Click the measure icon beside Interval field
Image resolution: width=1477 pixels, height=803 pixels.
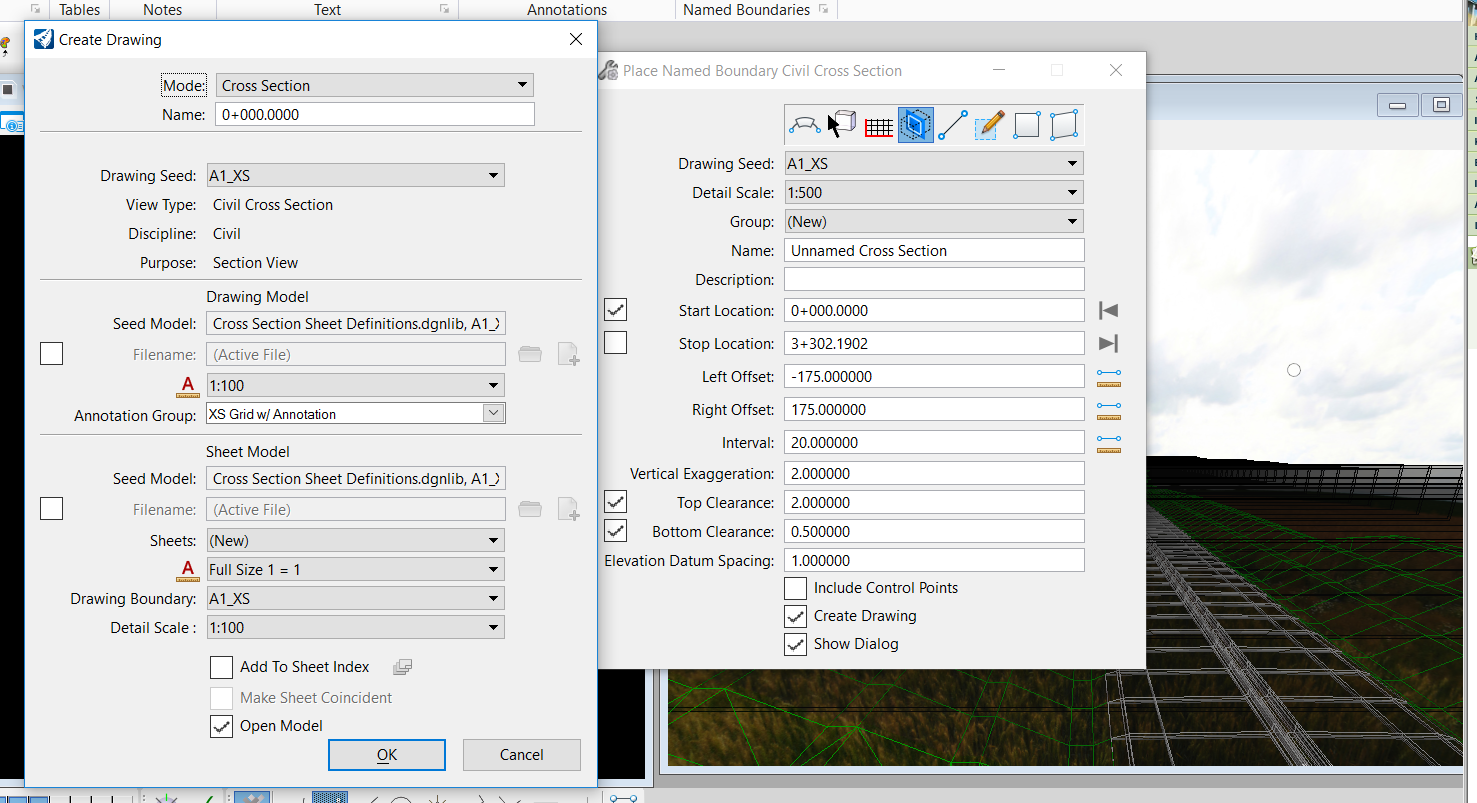(x=1108, y=443)
